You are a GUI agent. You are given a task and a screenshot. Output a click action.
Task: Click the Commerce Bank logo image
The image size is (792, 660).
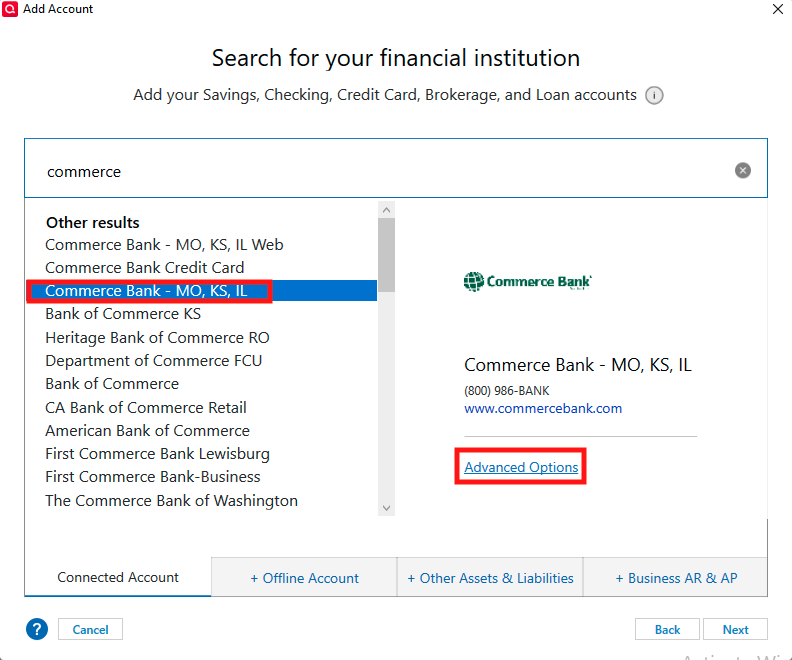pyautogui.click(x=527, y=281)
